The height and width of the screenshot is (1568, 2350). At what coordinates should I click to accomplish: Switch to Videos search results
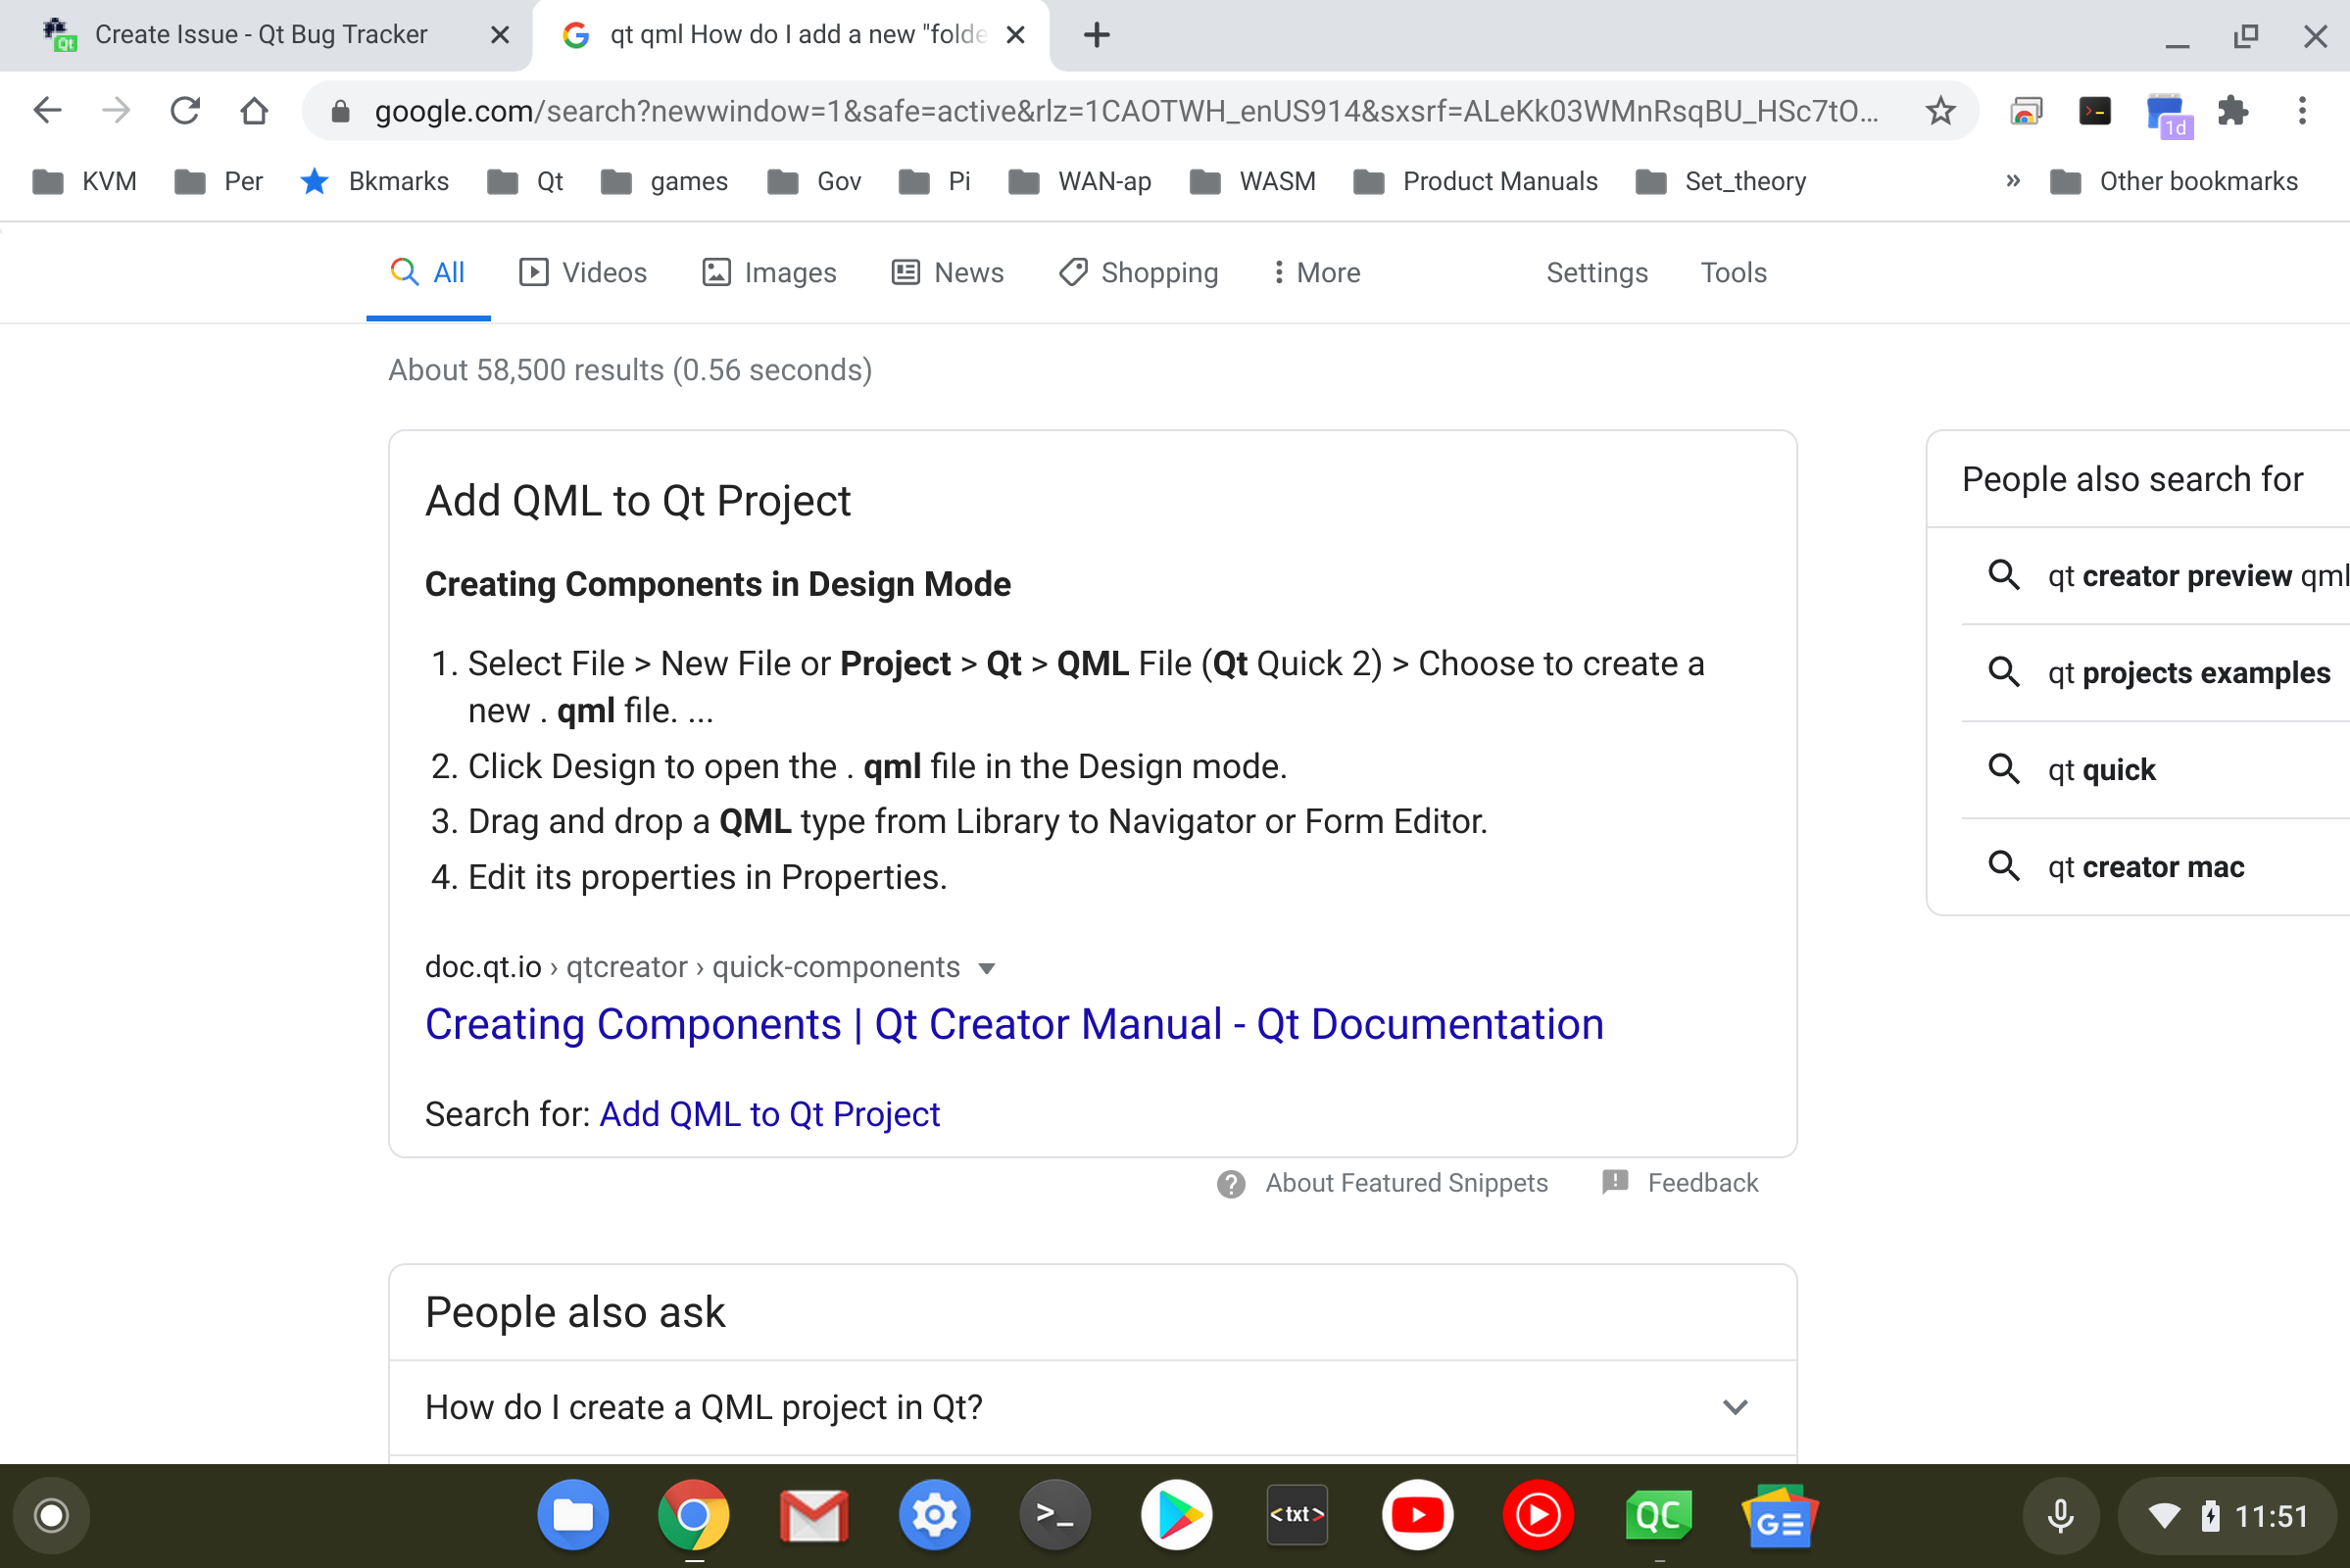pyautogui.click(x=583, y=272)
